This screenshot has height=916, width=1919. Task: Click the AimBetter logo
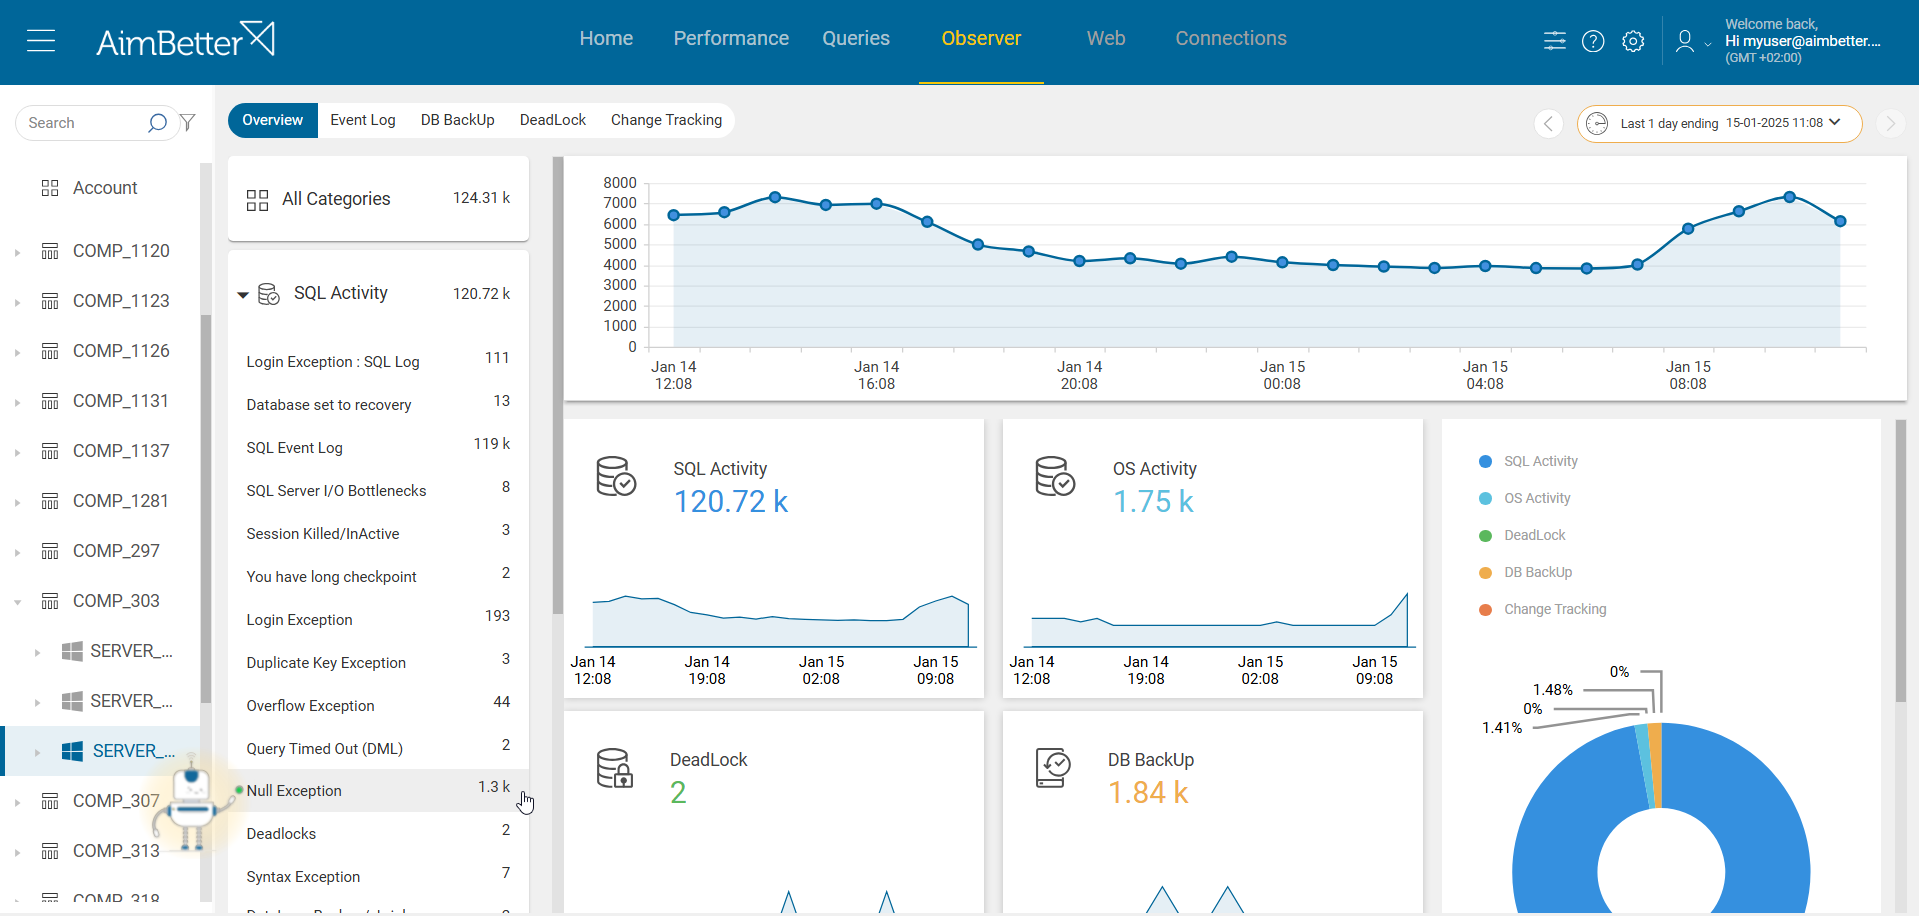pos(185,40)
